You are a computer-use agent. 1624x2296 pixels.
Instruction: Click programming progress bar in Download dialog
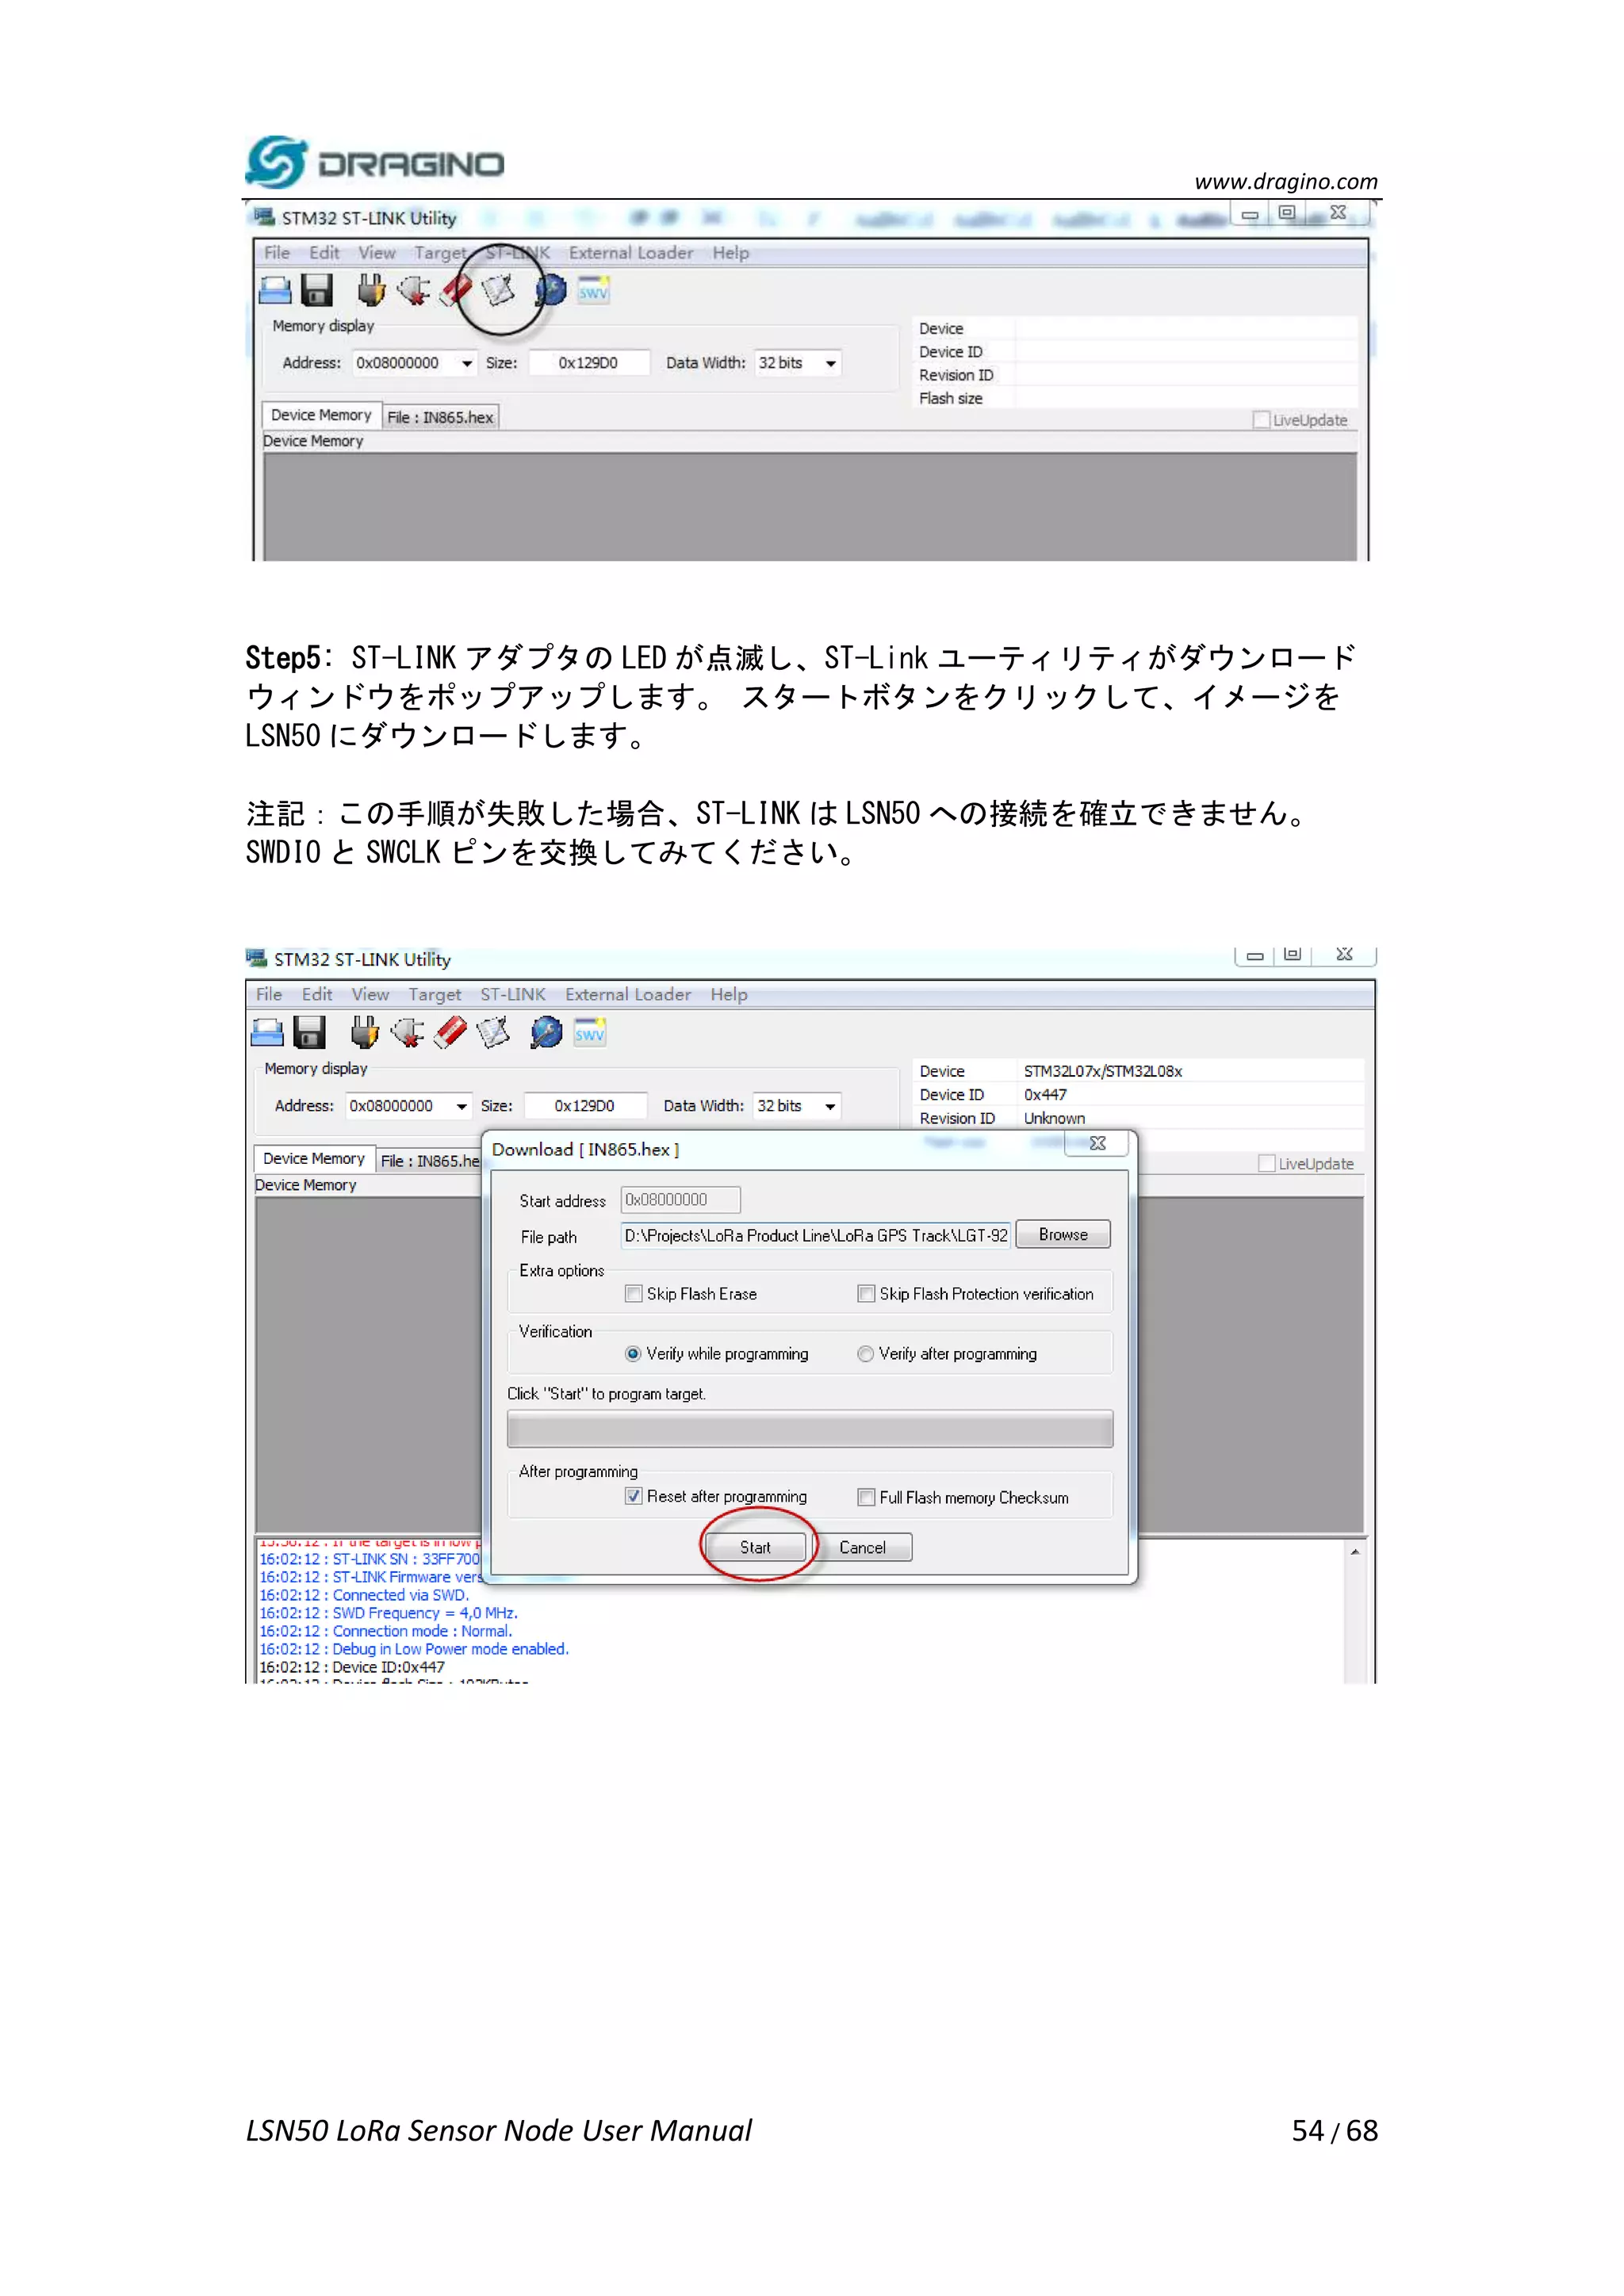pyautogui.click(x=810, y=1429)
